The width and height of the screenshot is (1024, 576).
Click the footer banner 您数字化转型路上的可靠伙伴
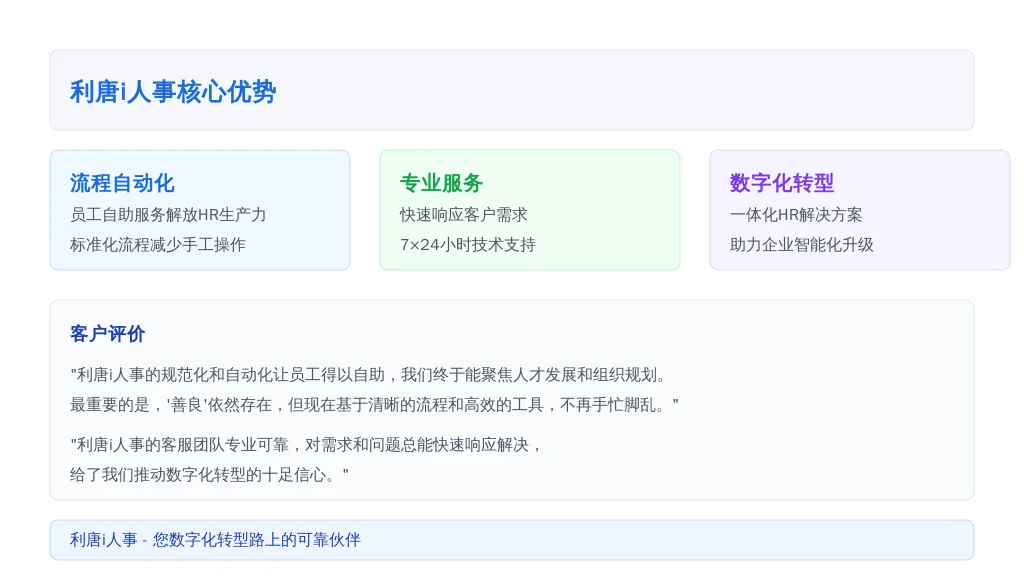click(512, 540)
